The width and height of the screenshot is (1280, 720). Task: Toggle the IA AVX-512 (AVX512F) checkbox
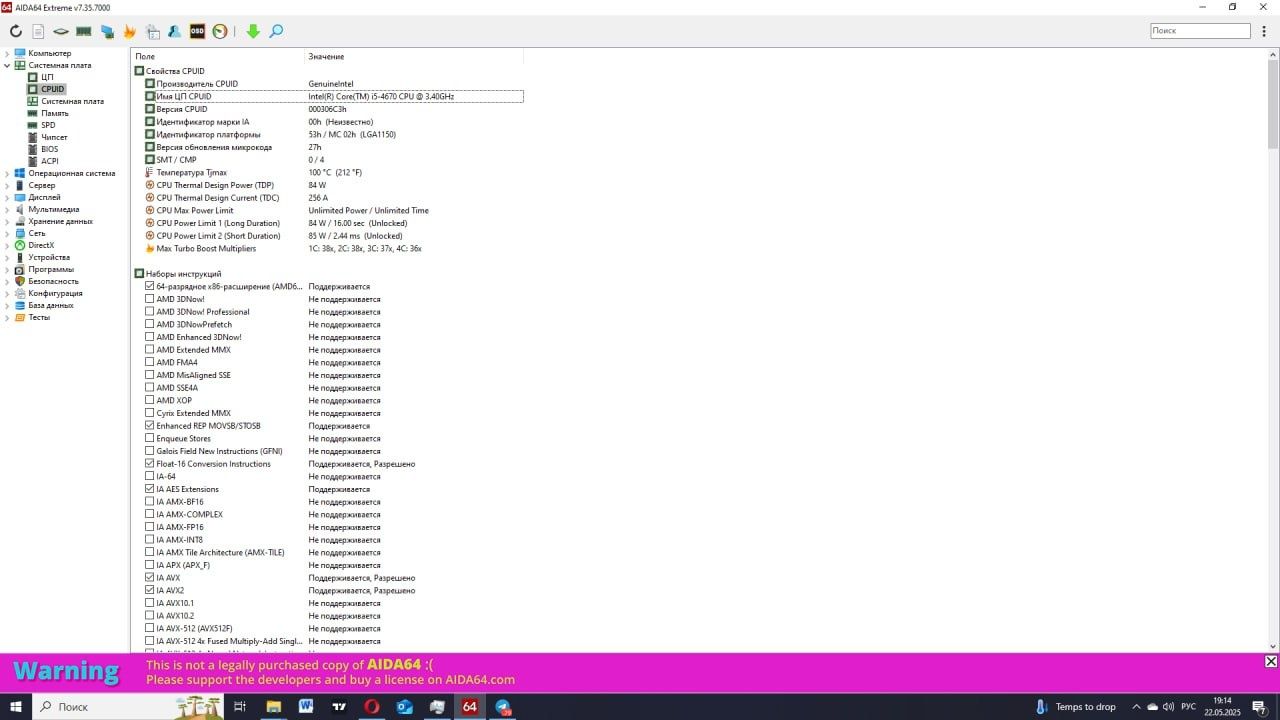point(149,628)
